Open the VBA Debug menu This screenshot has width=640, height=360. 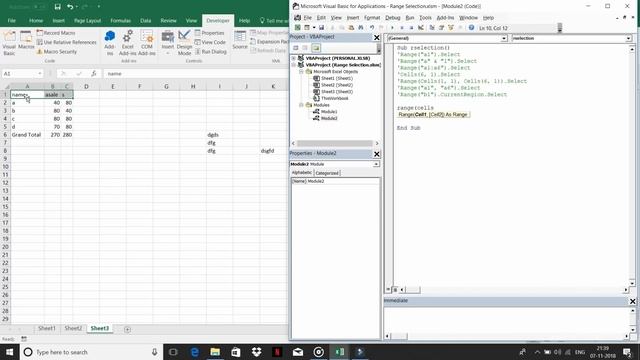393,18
